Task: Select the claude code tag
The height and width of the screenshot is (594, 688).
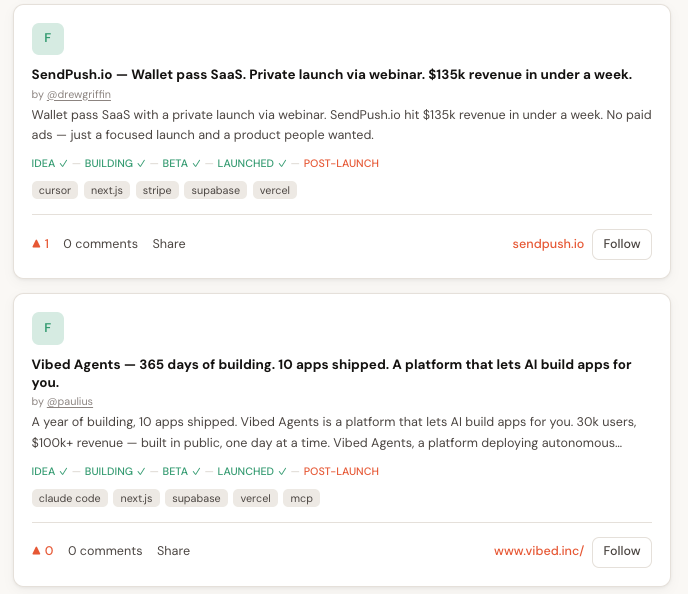Action: [70, 498]
